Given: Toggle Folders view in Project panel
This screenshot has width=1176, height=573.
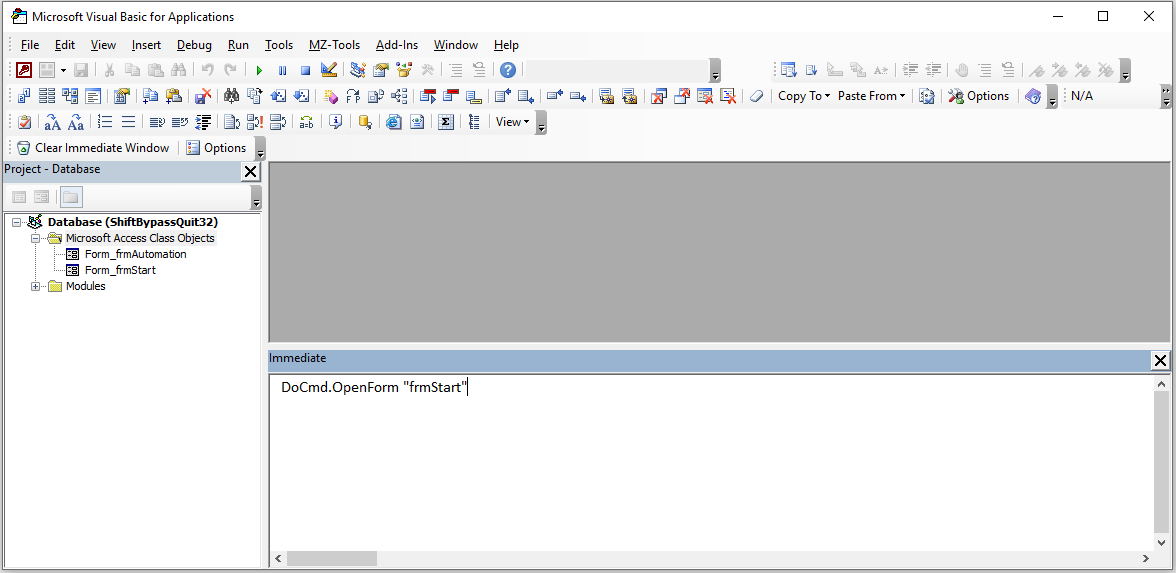Looking at the screenshot, I should [x=70, y=197].
